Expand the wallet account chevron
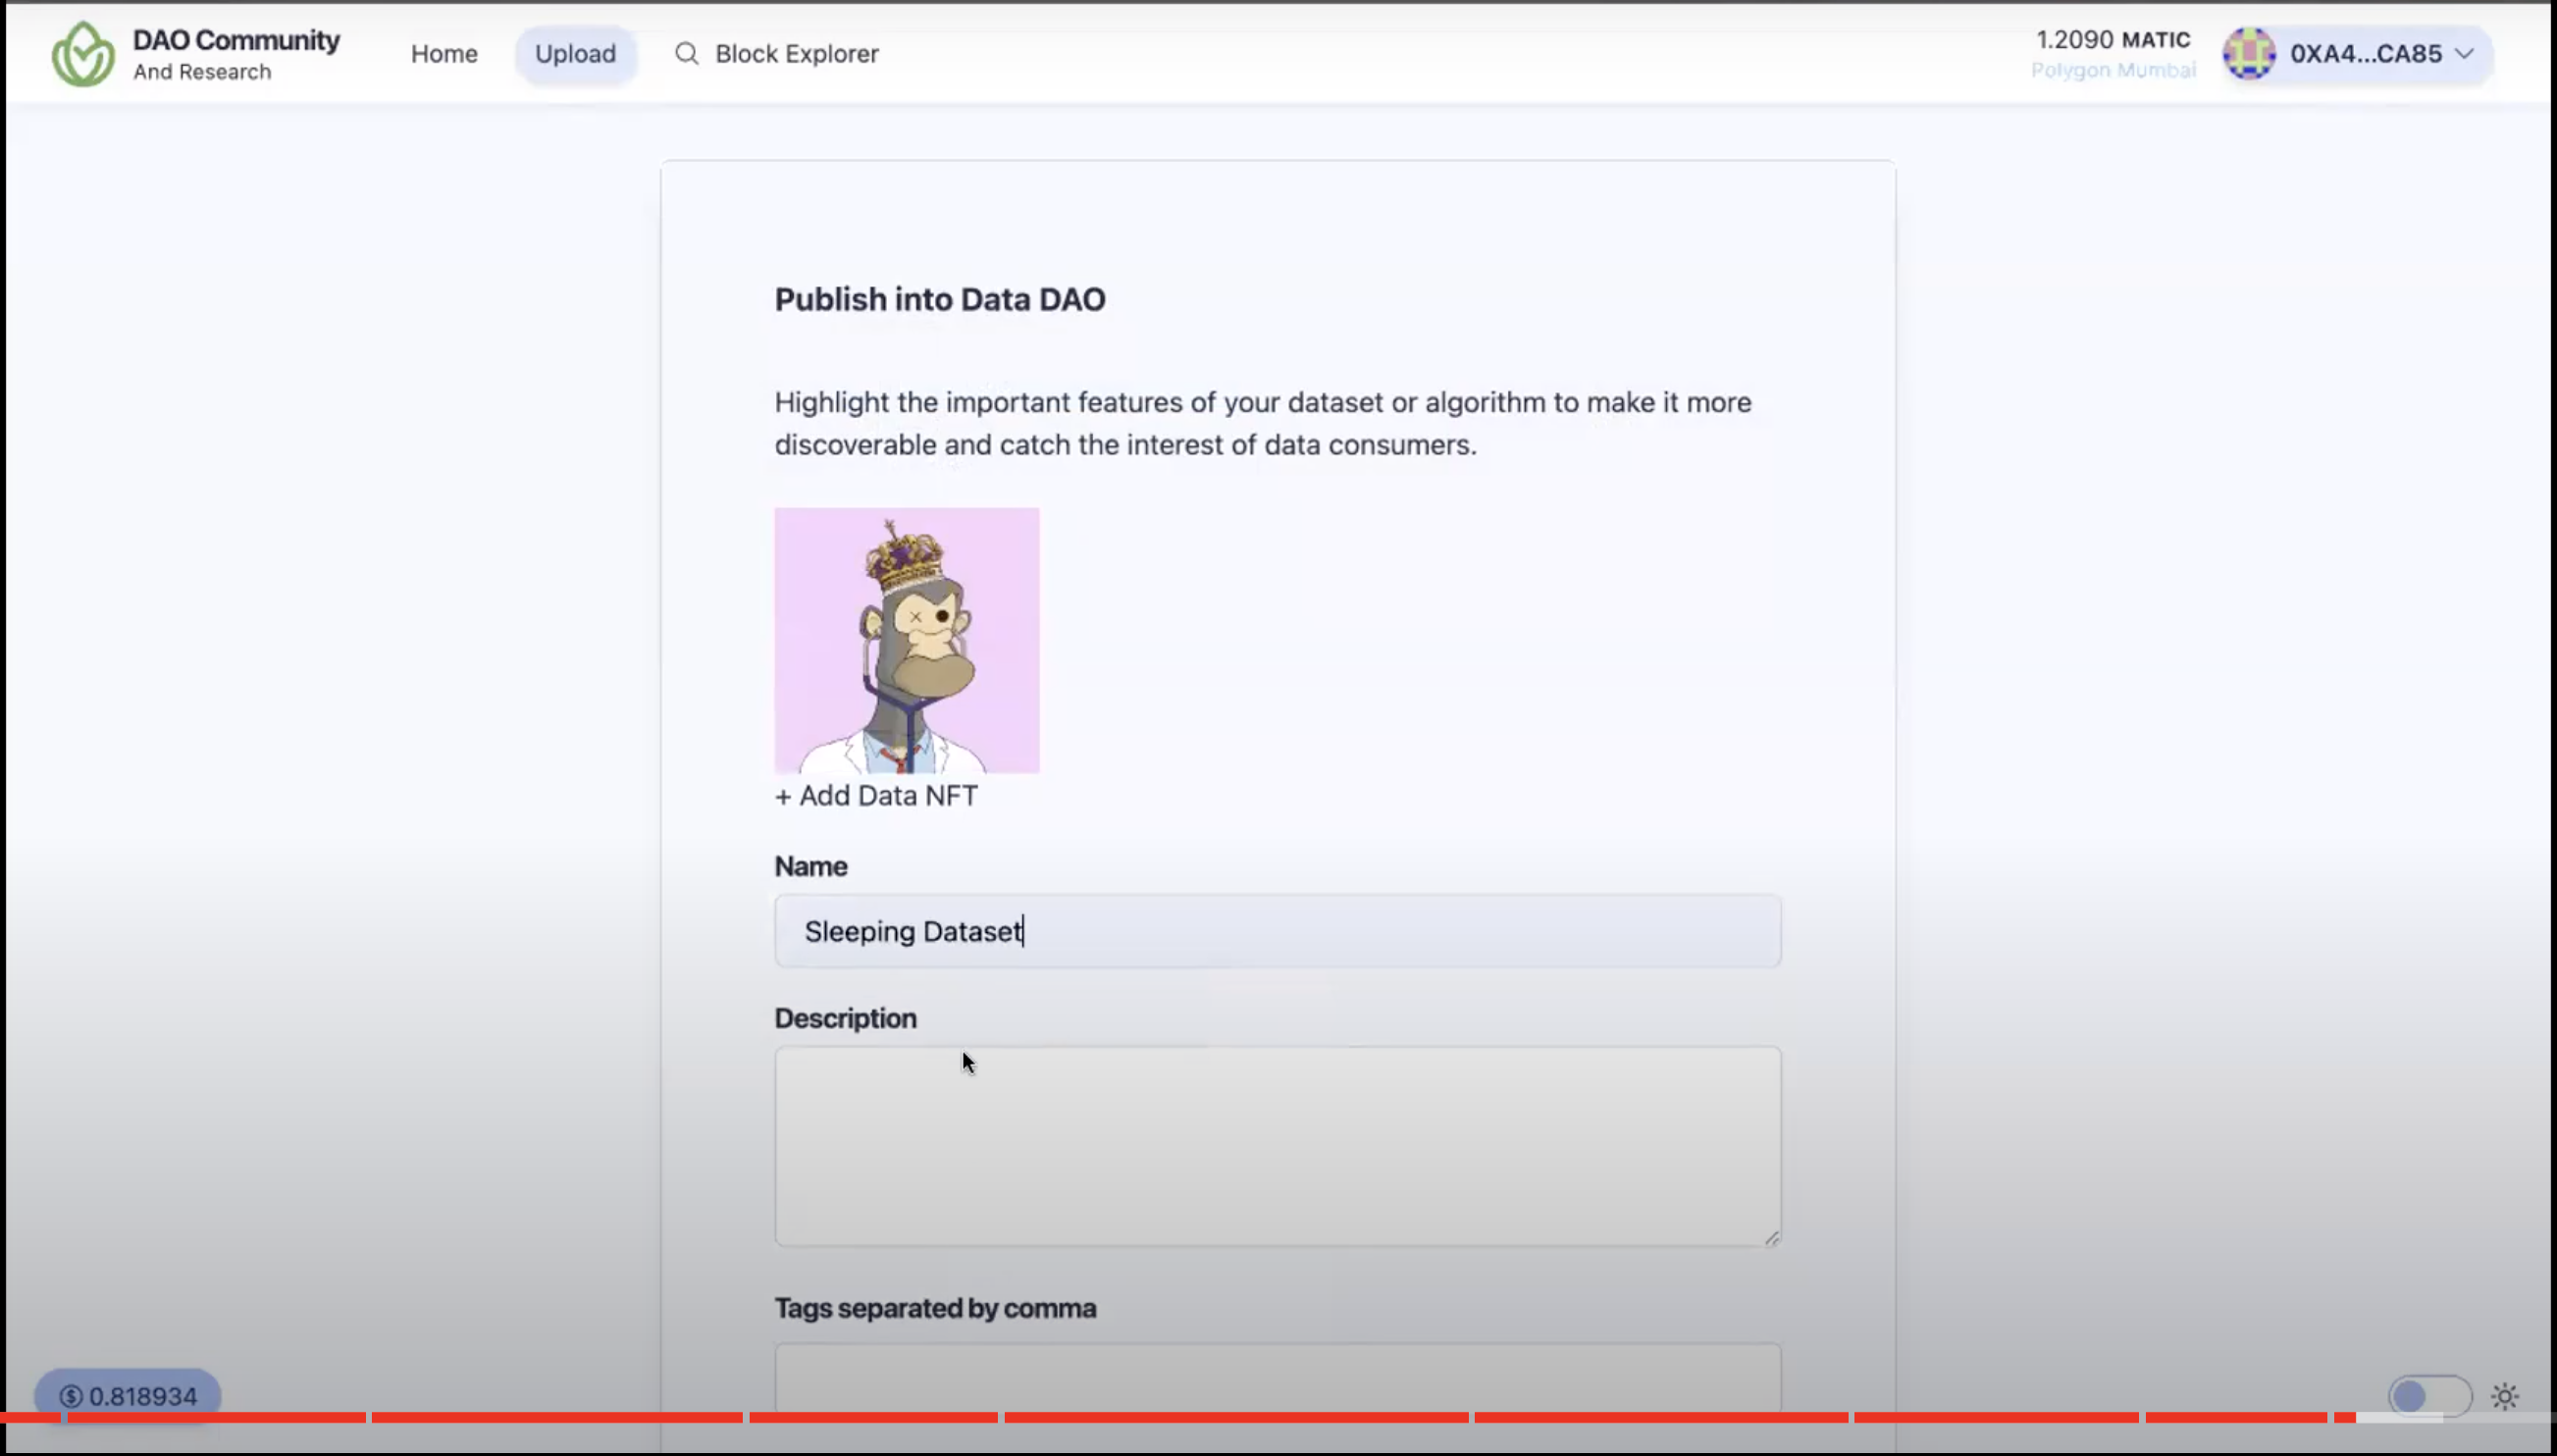The height and width of the screenshot is (1456, 2557). point(2465,54)
